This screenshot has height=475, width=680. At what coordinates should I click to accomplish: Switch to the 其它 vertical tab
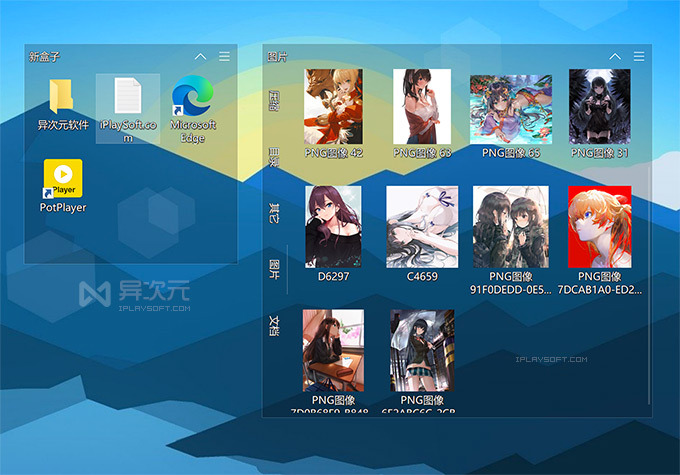pyautogui.click(x=274, y=213)
